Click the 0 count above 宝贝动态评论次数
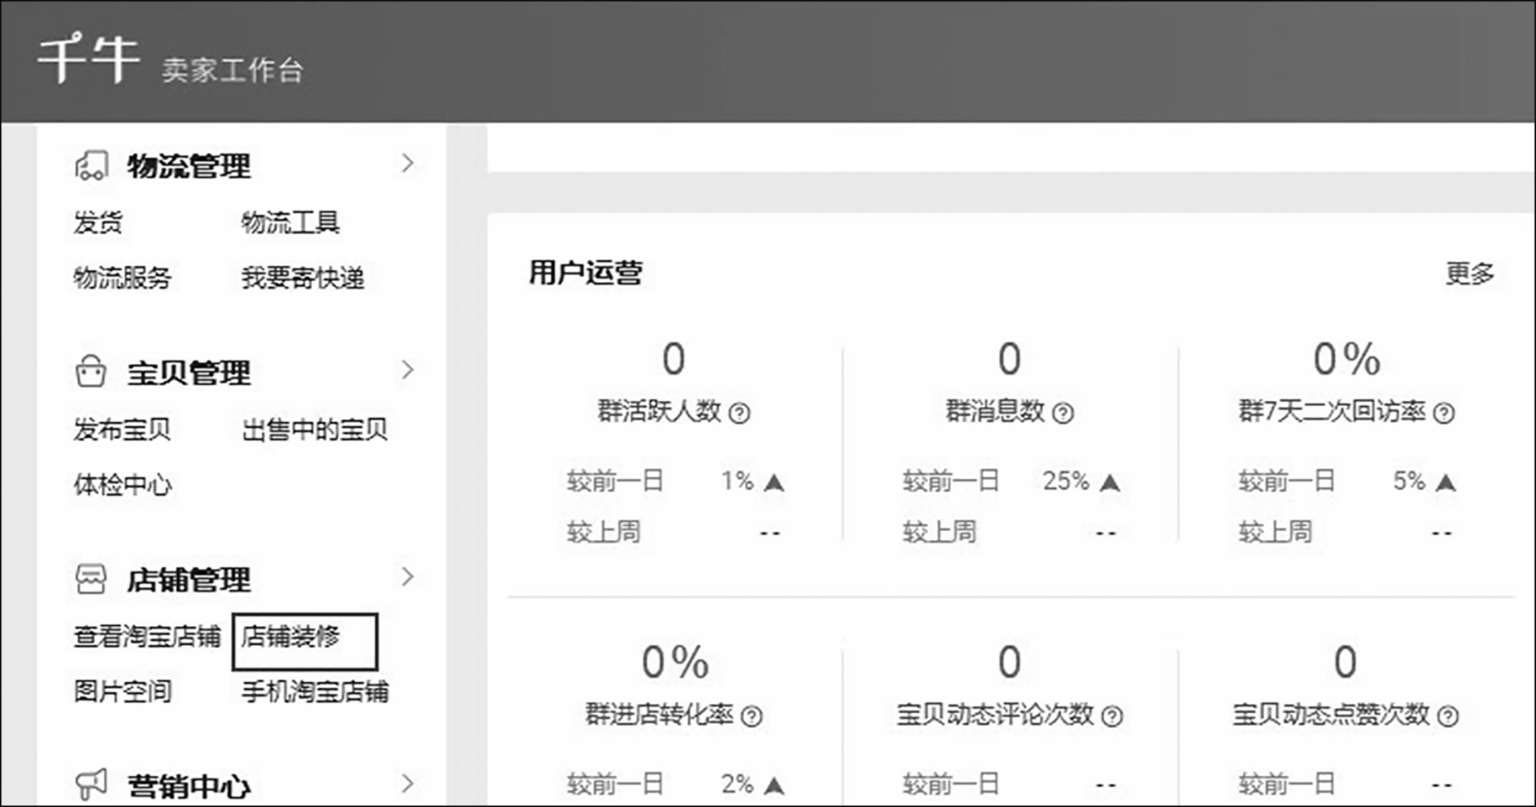Screen dimensions: 1536x807 point(1010,662)
